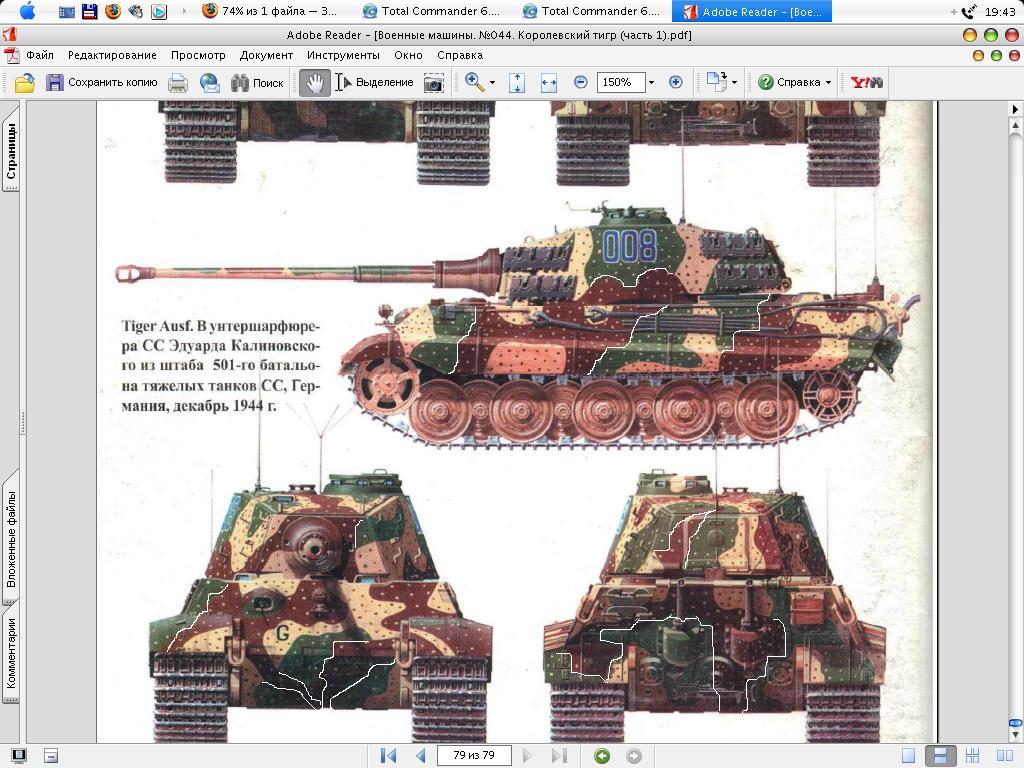Activate the Hand tool
Viewport: 1024px width, 768px height.
[315, 82]
